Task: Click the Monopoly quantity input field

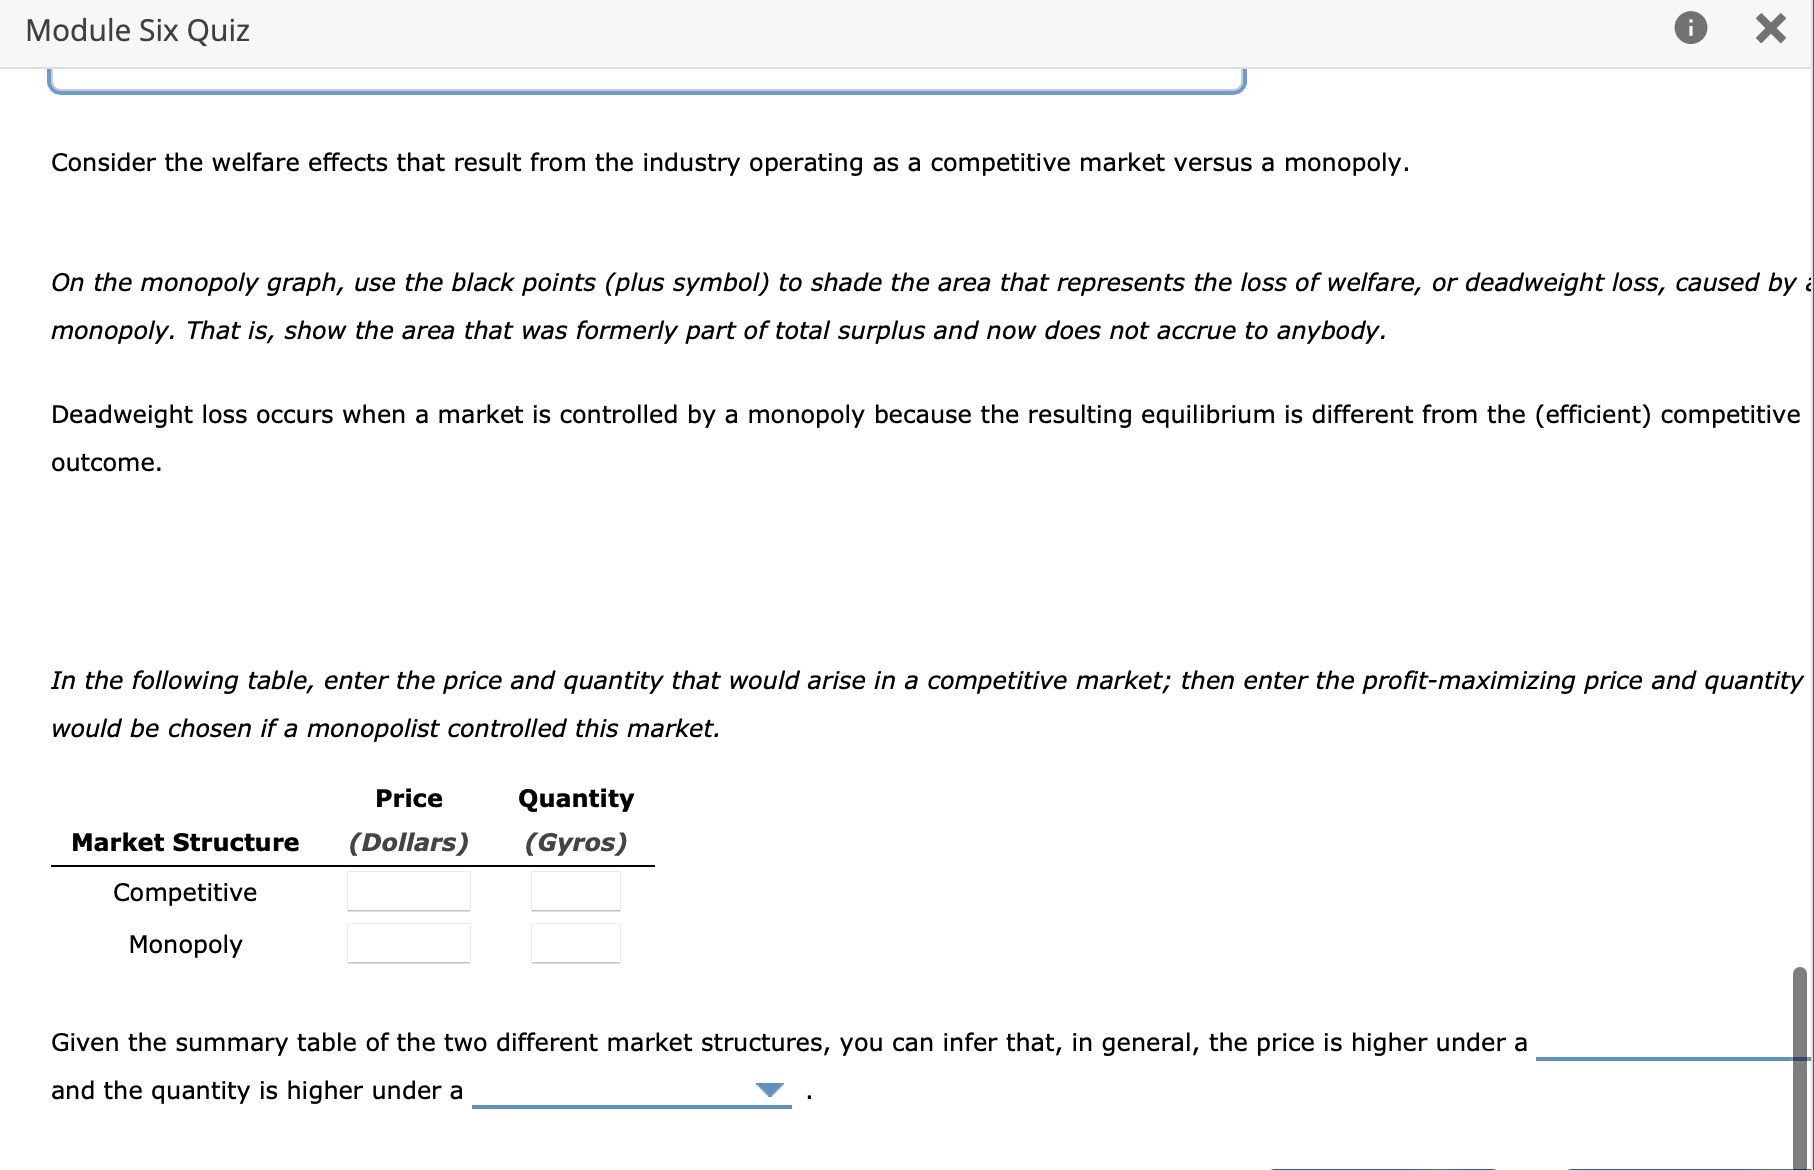Action: [575, 943]
